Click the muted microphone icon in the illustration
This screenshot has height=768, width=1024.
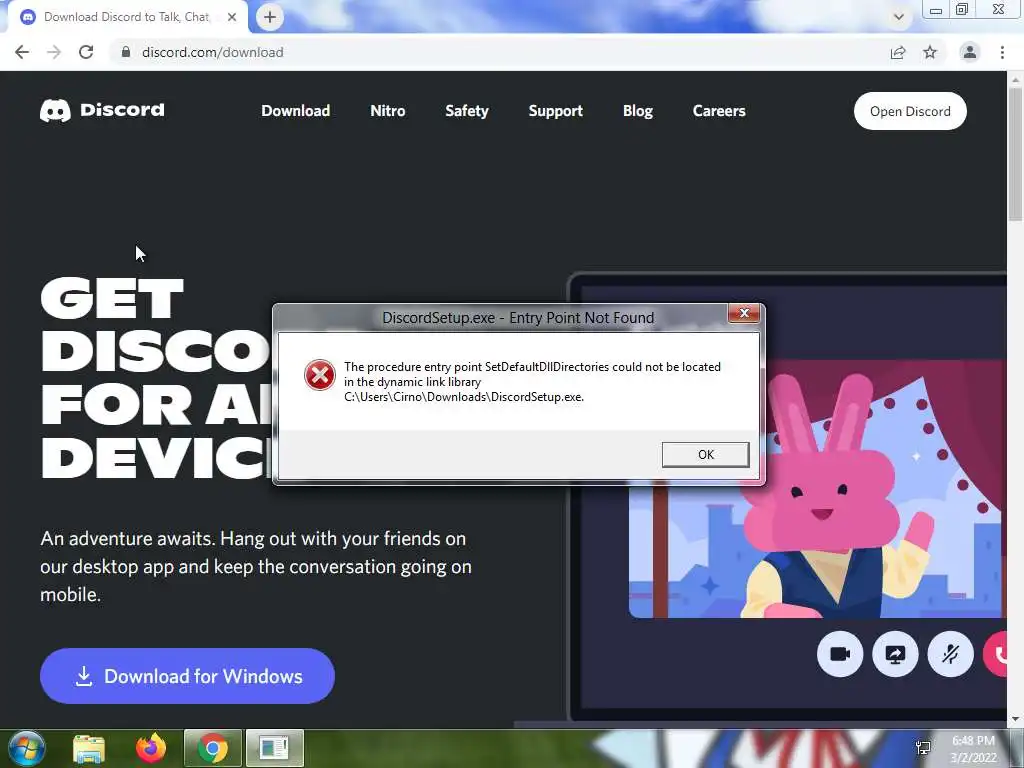pos(950,654)
